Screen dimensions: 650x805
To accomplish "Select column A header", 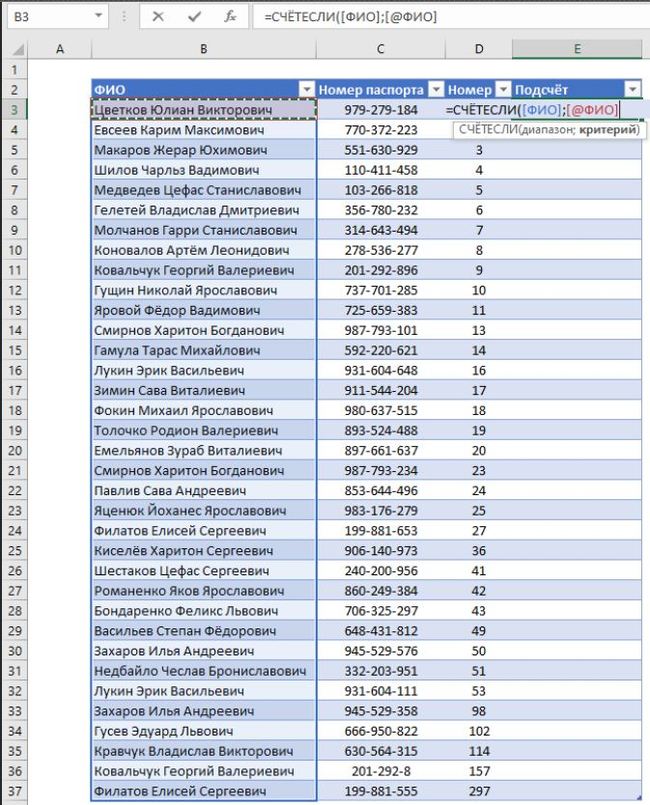I will click(x=60, y=49).
